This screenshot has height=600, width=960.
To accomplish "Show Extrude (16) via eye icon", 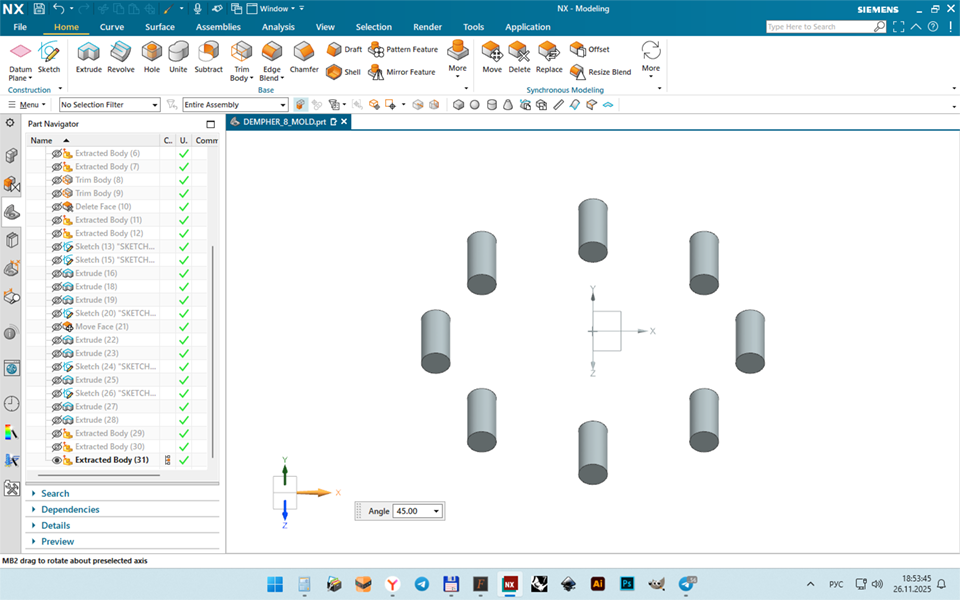I will coord(57,273).
